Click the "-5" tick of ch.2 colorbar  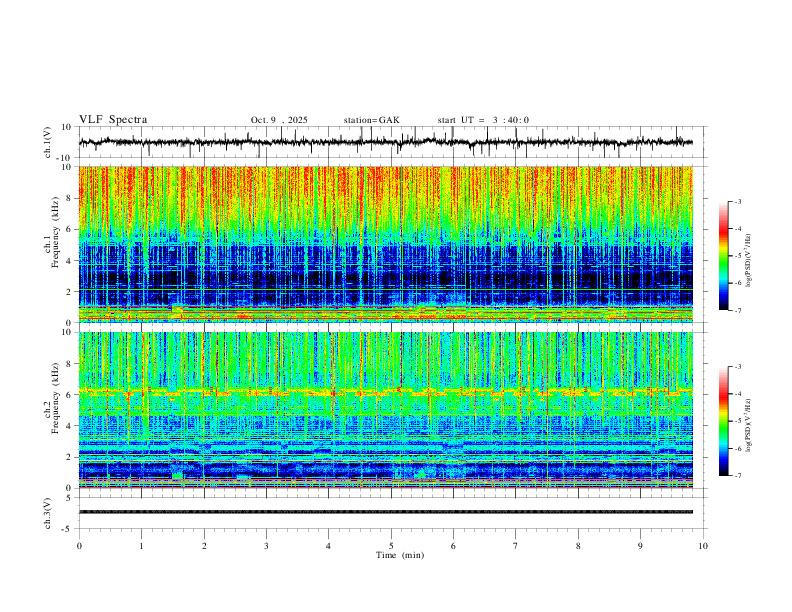738,421
